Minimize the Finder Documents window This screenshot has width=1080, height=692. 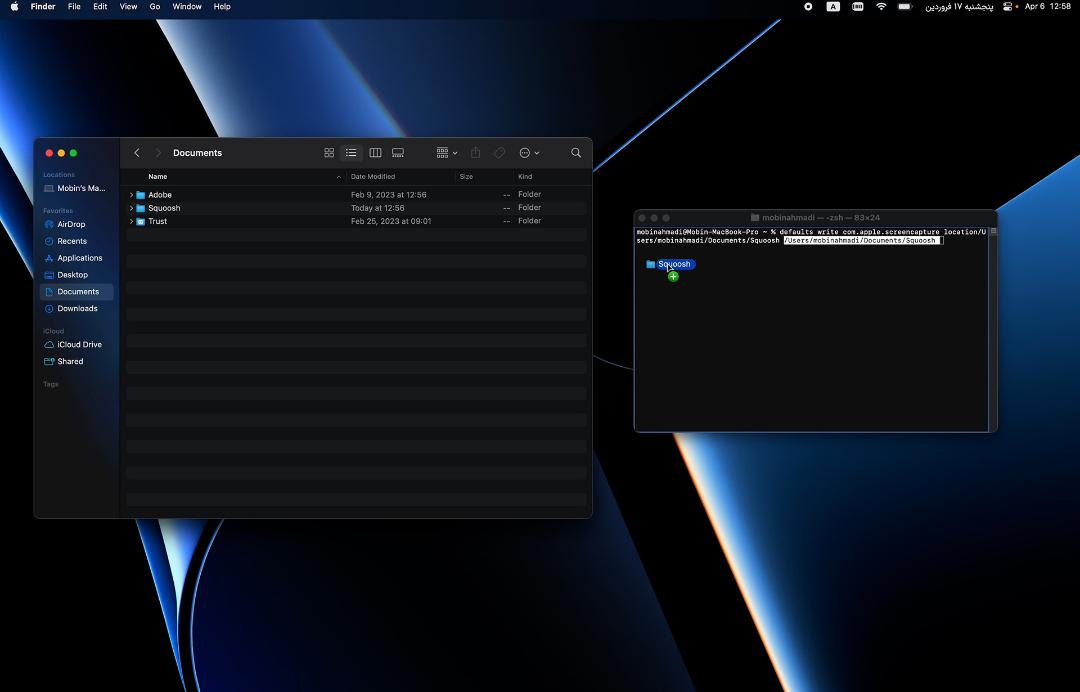(61, 153)
